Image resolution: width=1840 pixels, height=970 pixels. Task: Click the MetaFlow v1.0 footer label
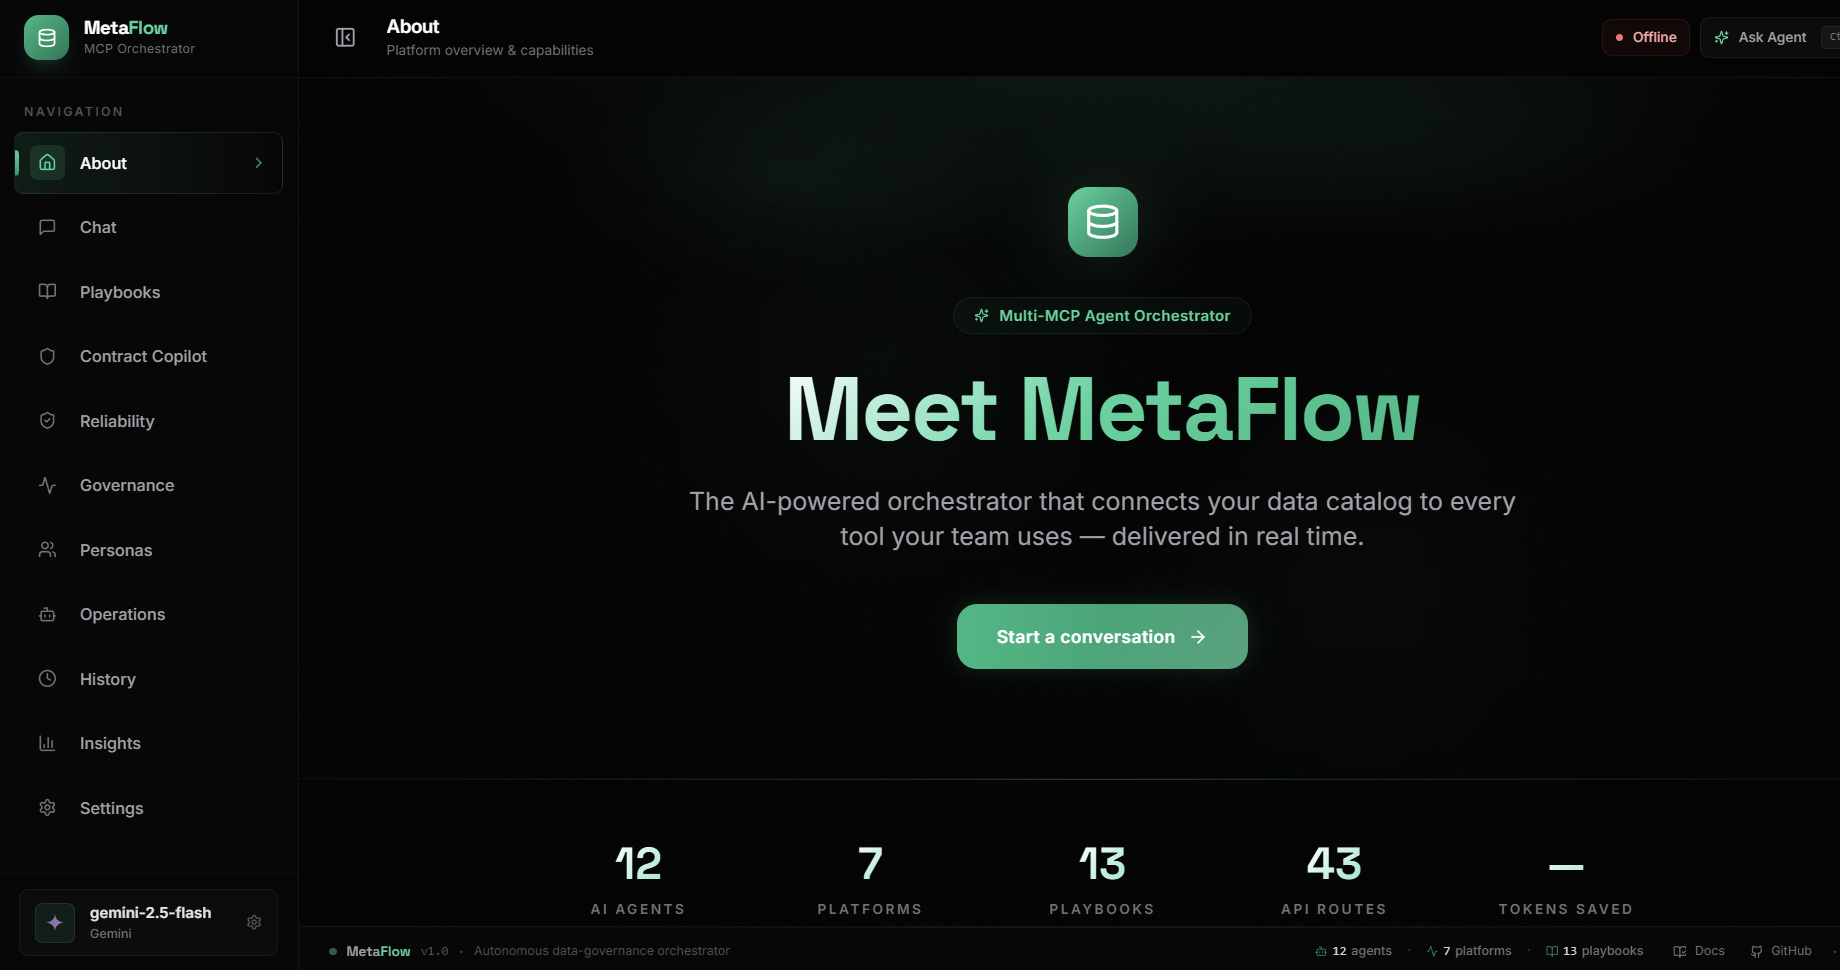point(389,951)
